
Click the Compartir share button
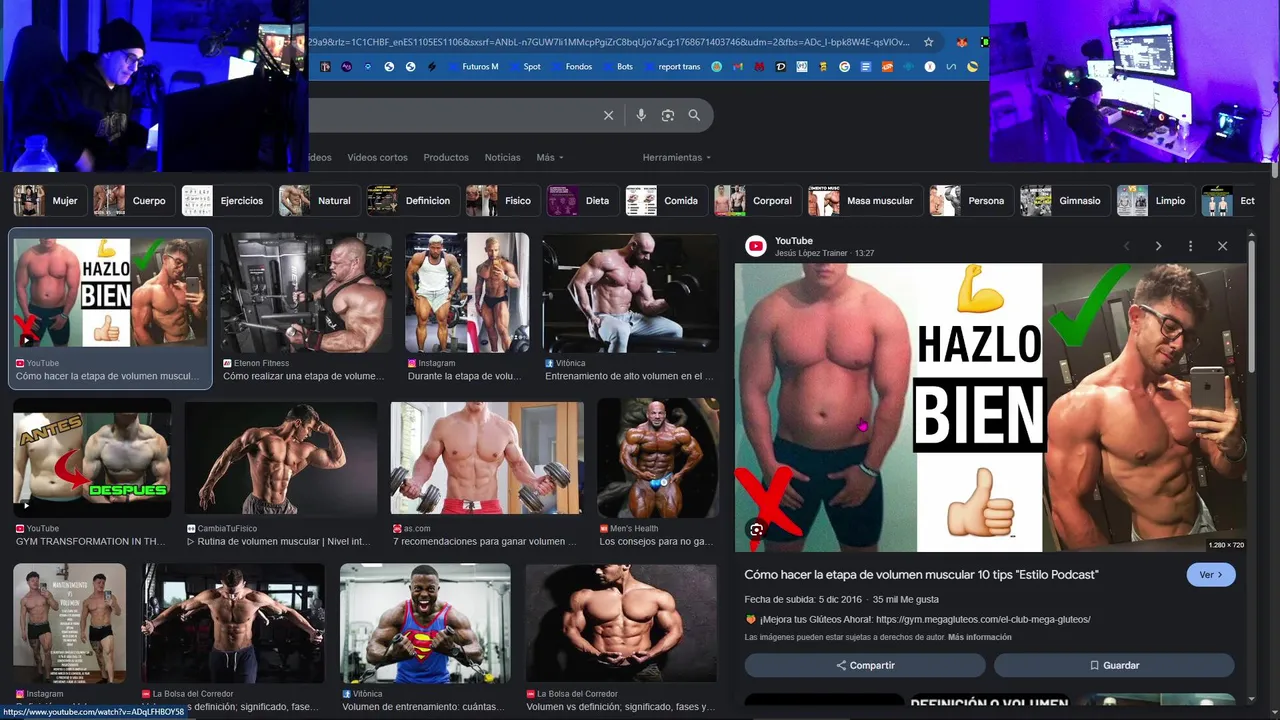pyautogui.click(x=865, y=665)
